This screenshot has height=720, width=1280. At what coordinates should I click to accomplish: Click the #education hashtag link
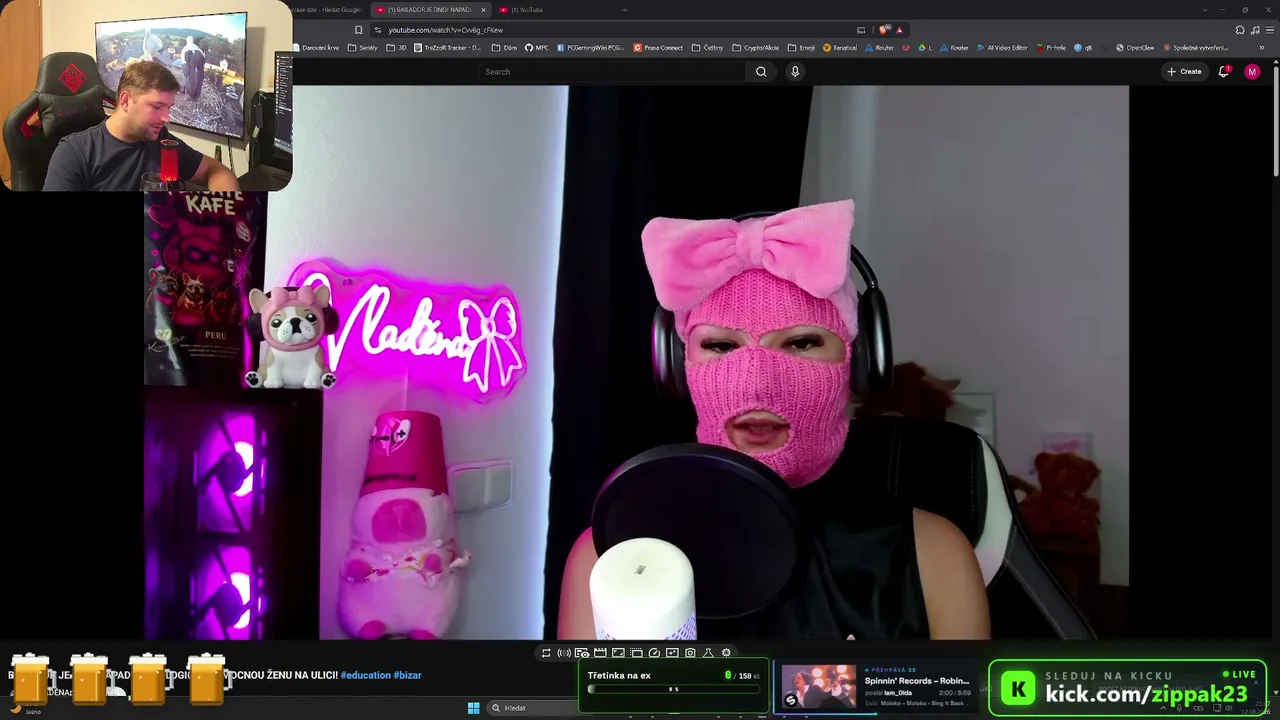pos(365,675)
